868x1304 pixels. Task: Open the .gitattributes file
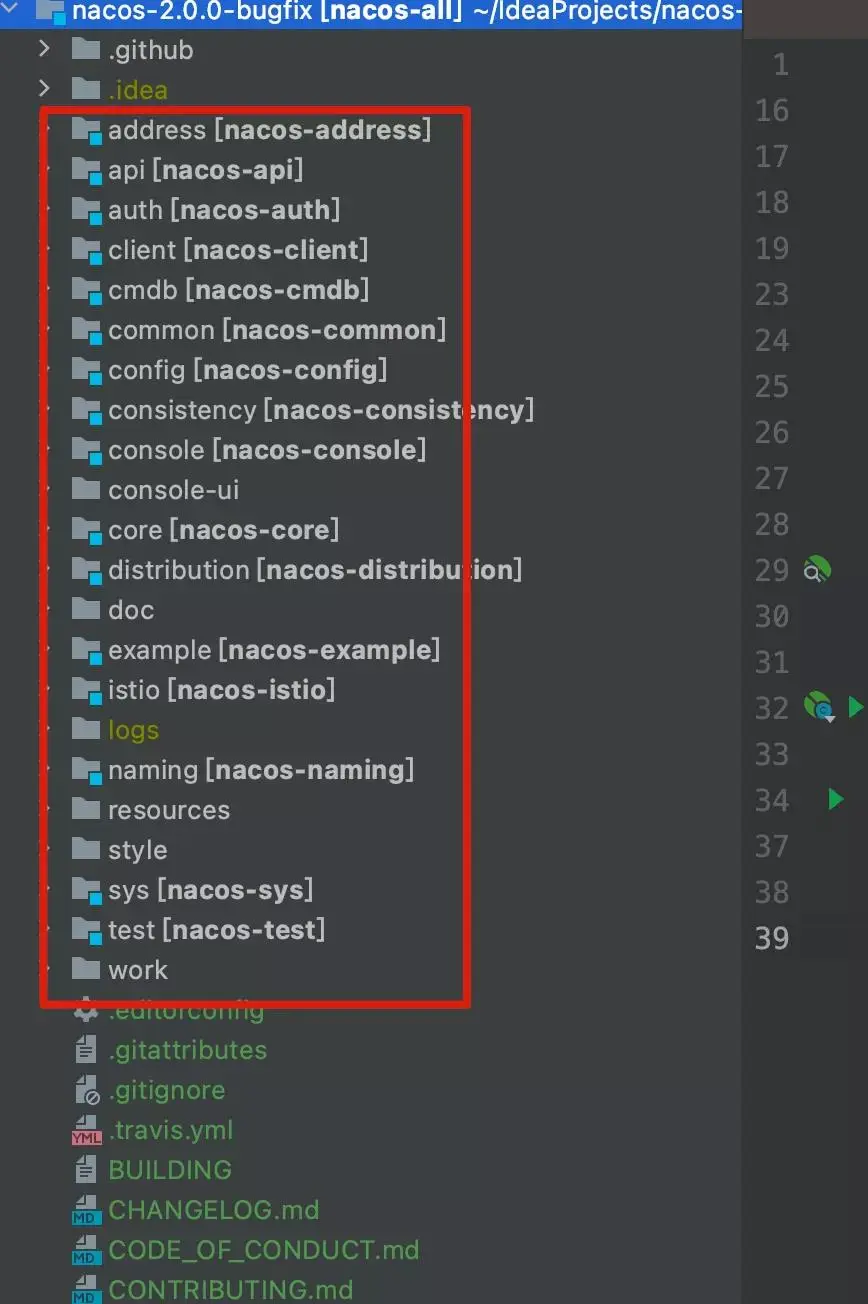pos(187,1050)
